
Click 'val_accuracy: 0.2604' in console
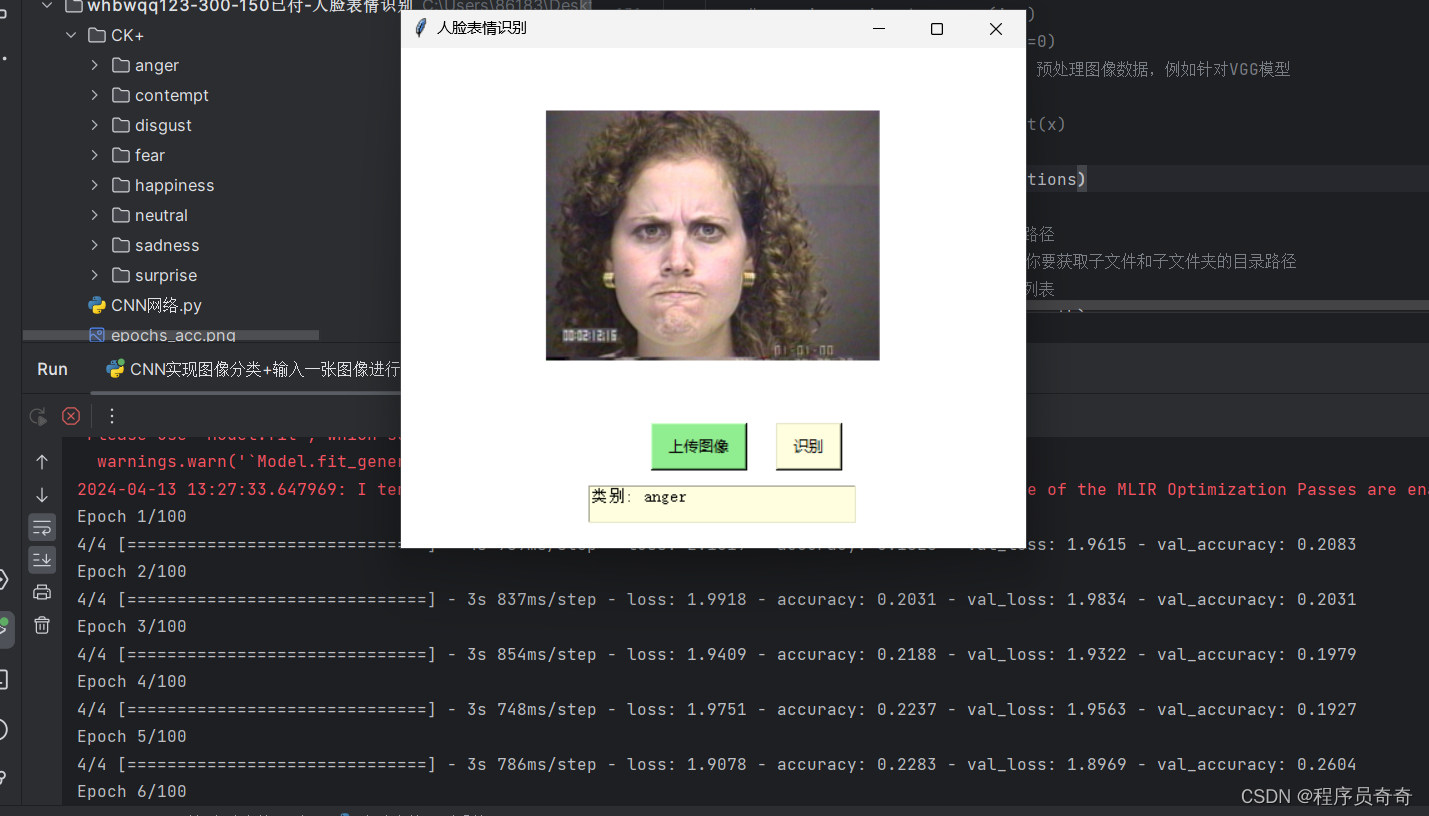point(1256,765)
